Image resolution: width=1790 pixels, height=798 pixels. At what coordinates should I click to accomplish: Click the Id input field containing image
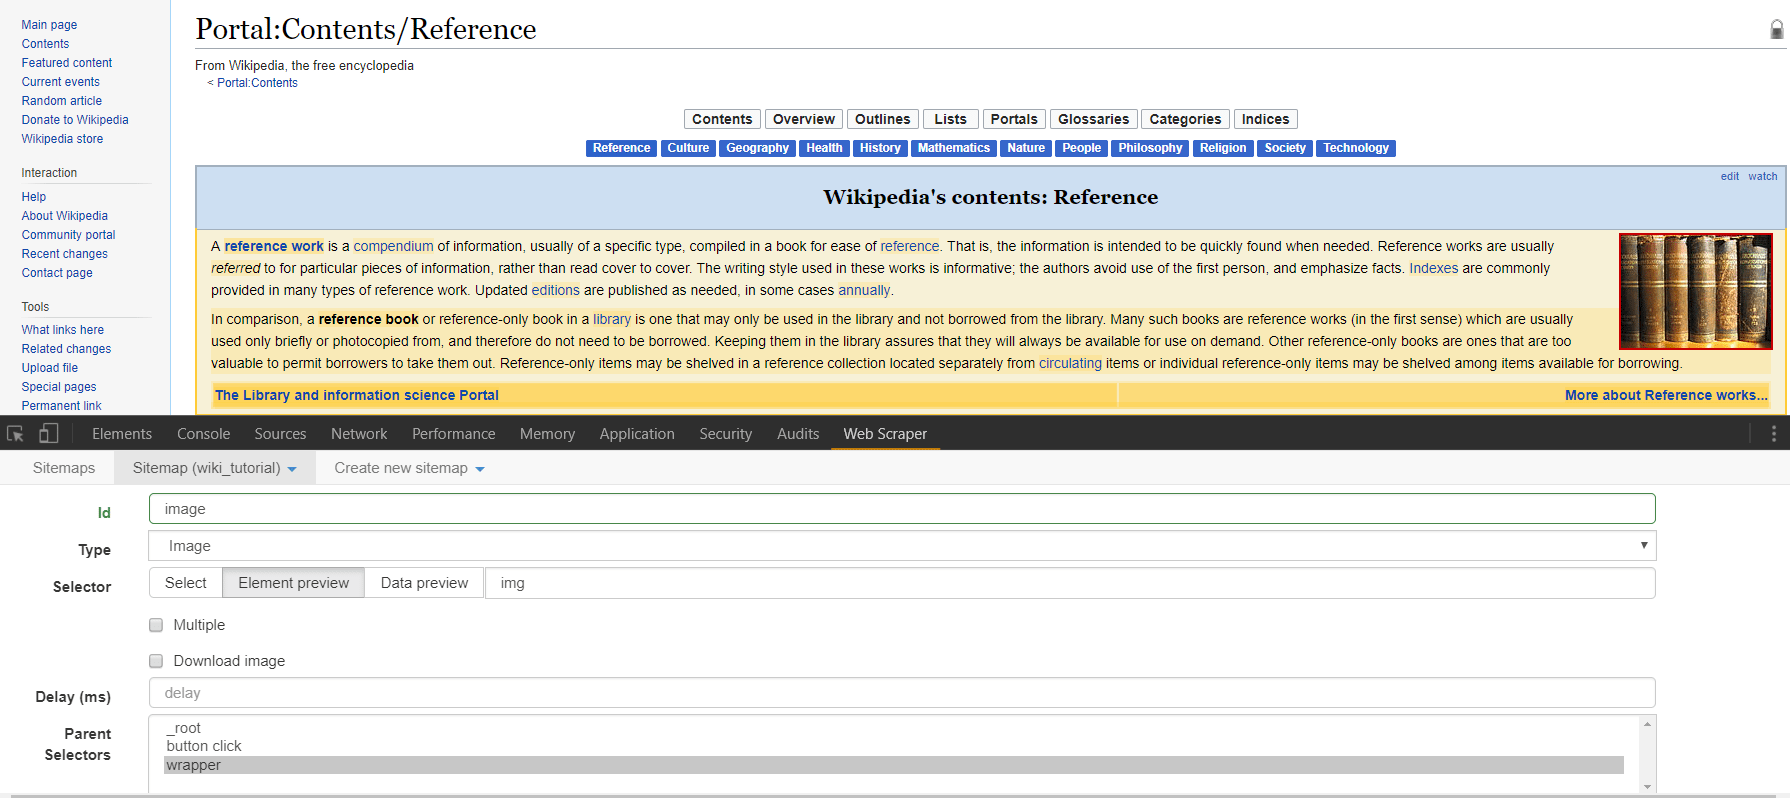902,509
